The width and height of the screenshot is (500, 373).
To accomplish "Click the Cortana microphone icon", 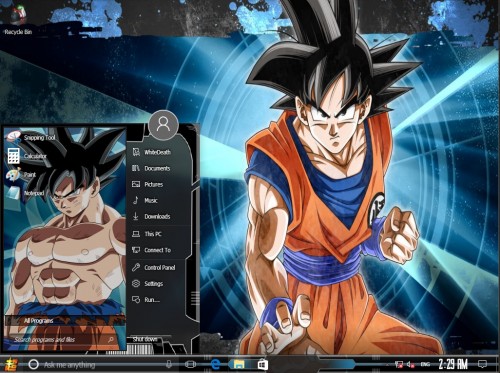I will point(169,364).
